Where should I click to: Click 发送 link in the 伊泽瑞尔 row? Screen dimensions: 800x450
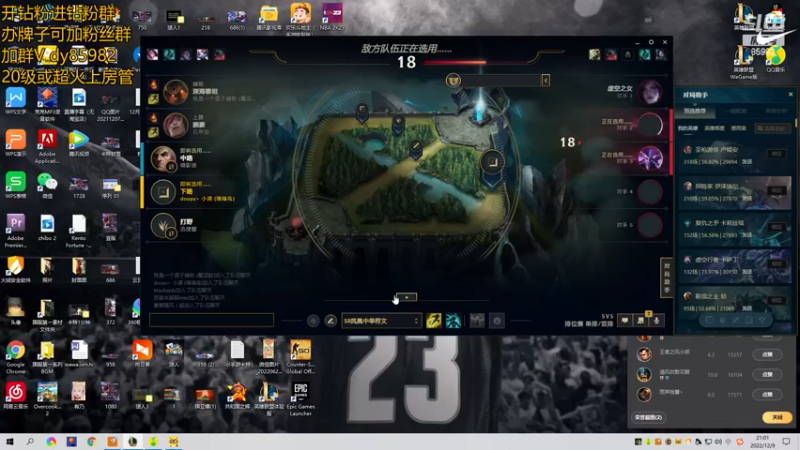(746, 198)
